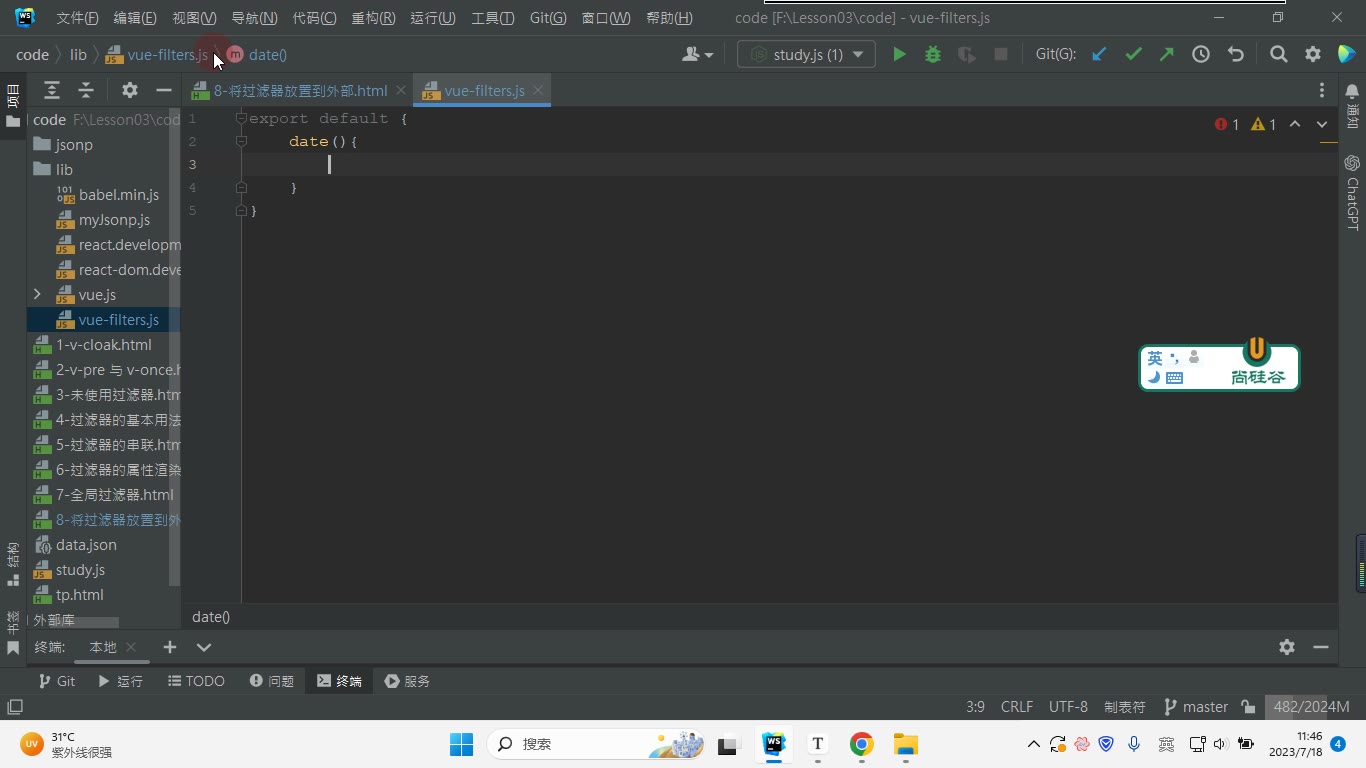Switch to the 8-将过滤器放置到外部.html tab

pos(300,90)
